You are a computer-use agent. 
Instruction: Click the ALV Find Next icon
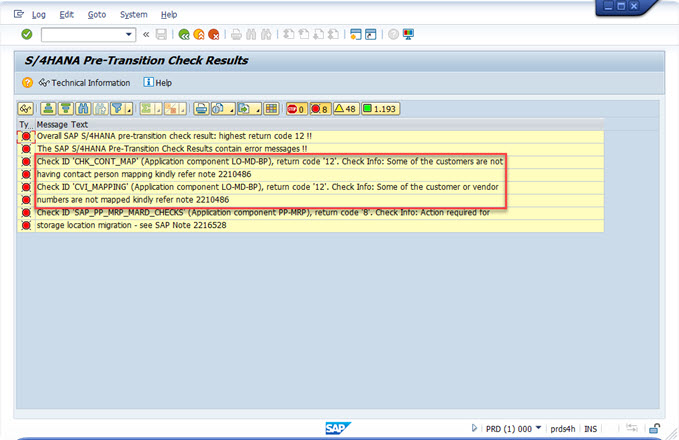click(100, 109)
